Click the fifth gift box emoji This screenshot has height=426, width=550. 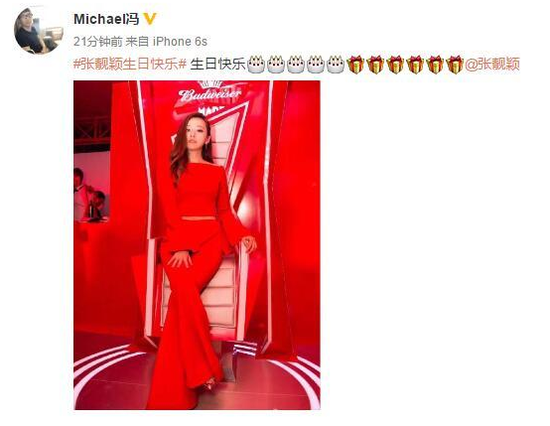point(435,65)
